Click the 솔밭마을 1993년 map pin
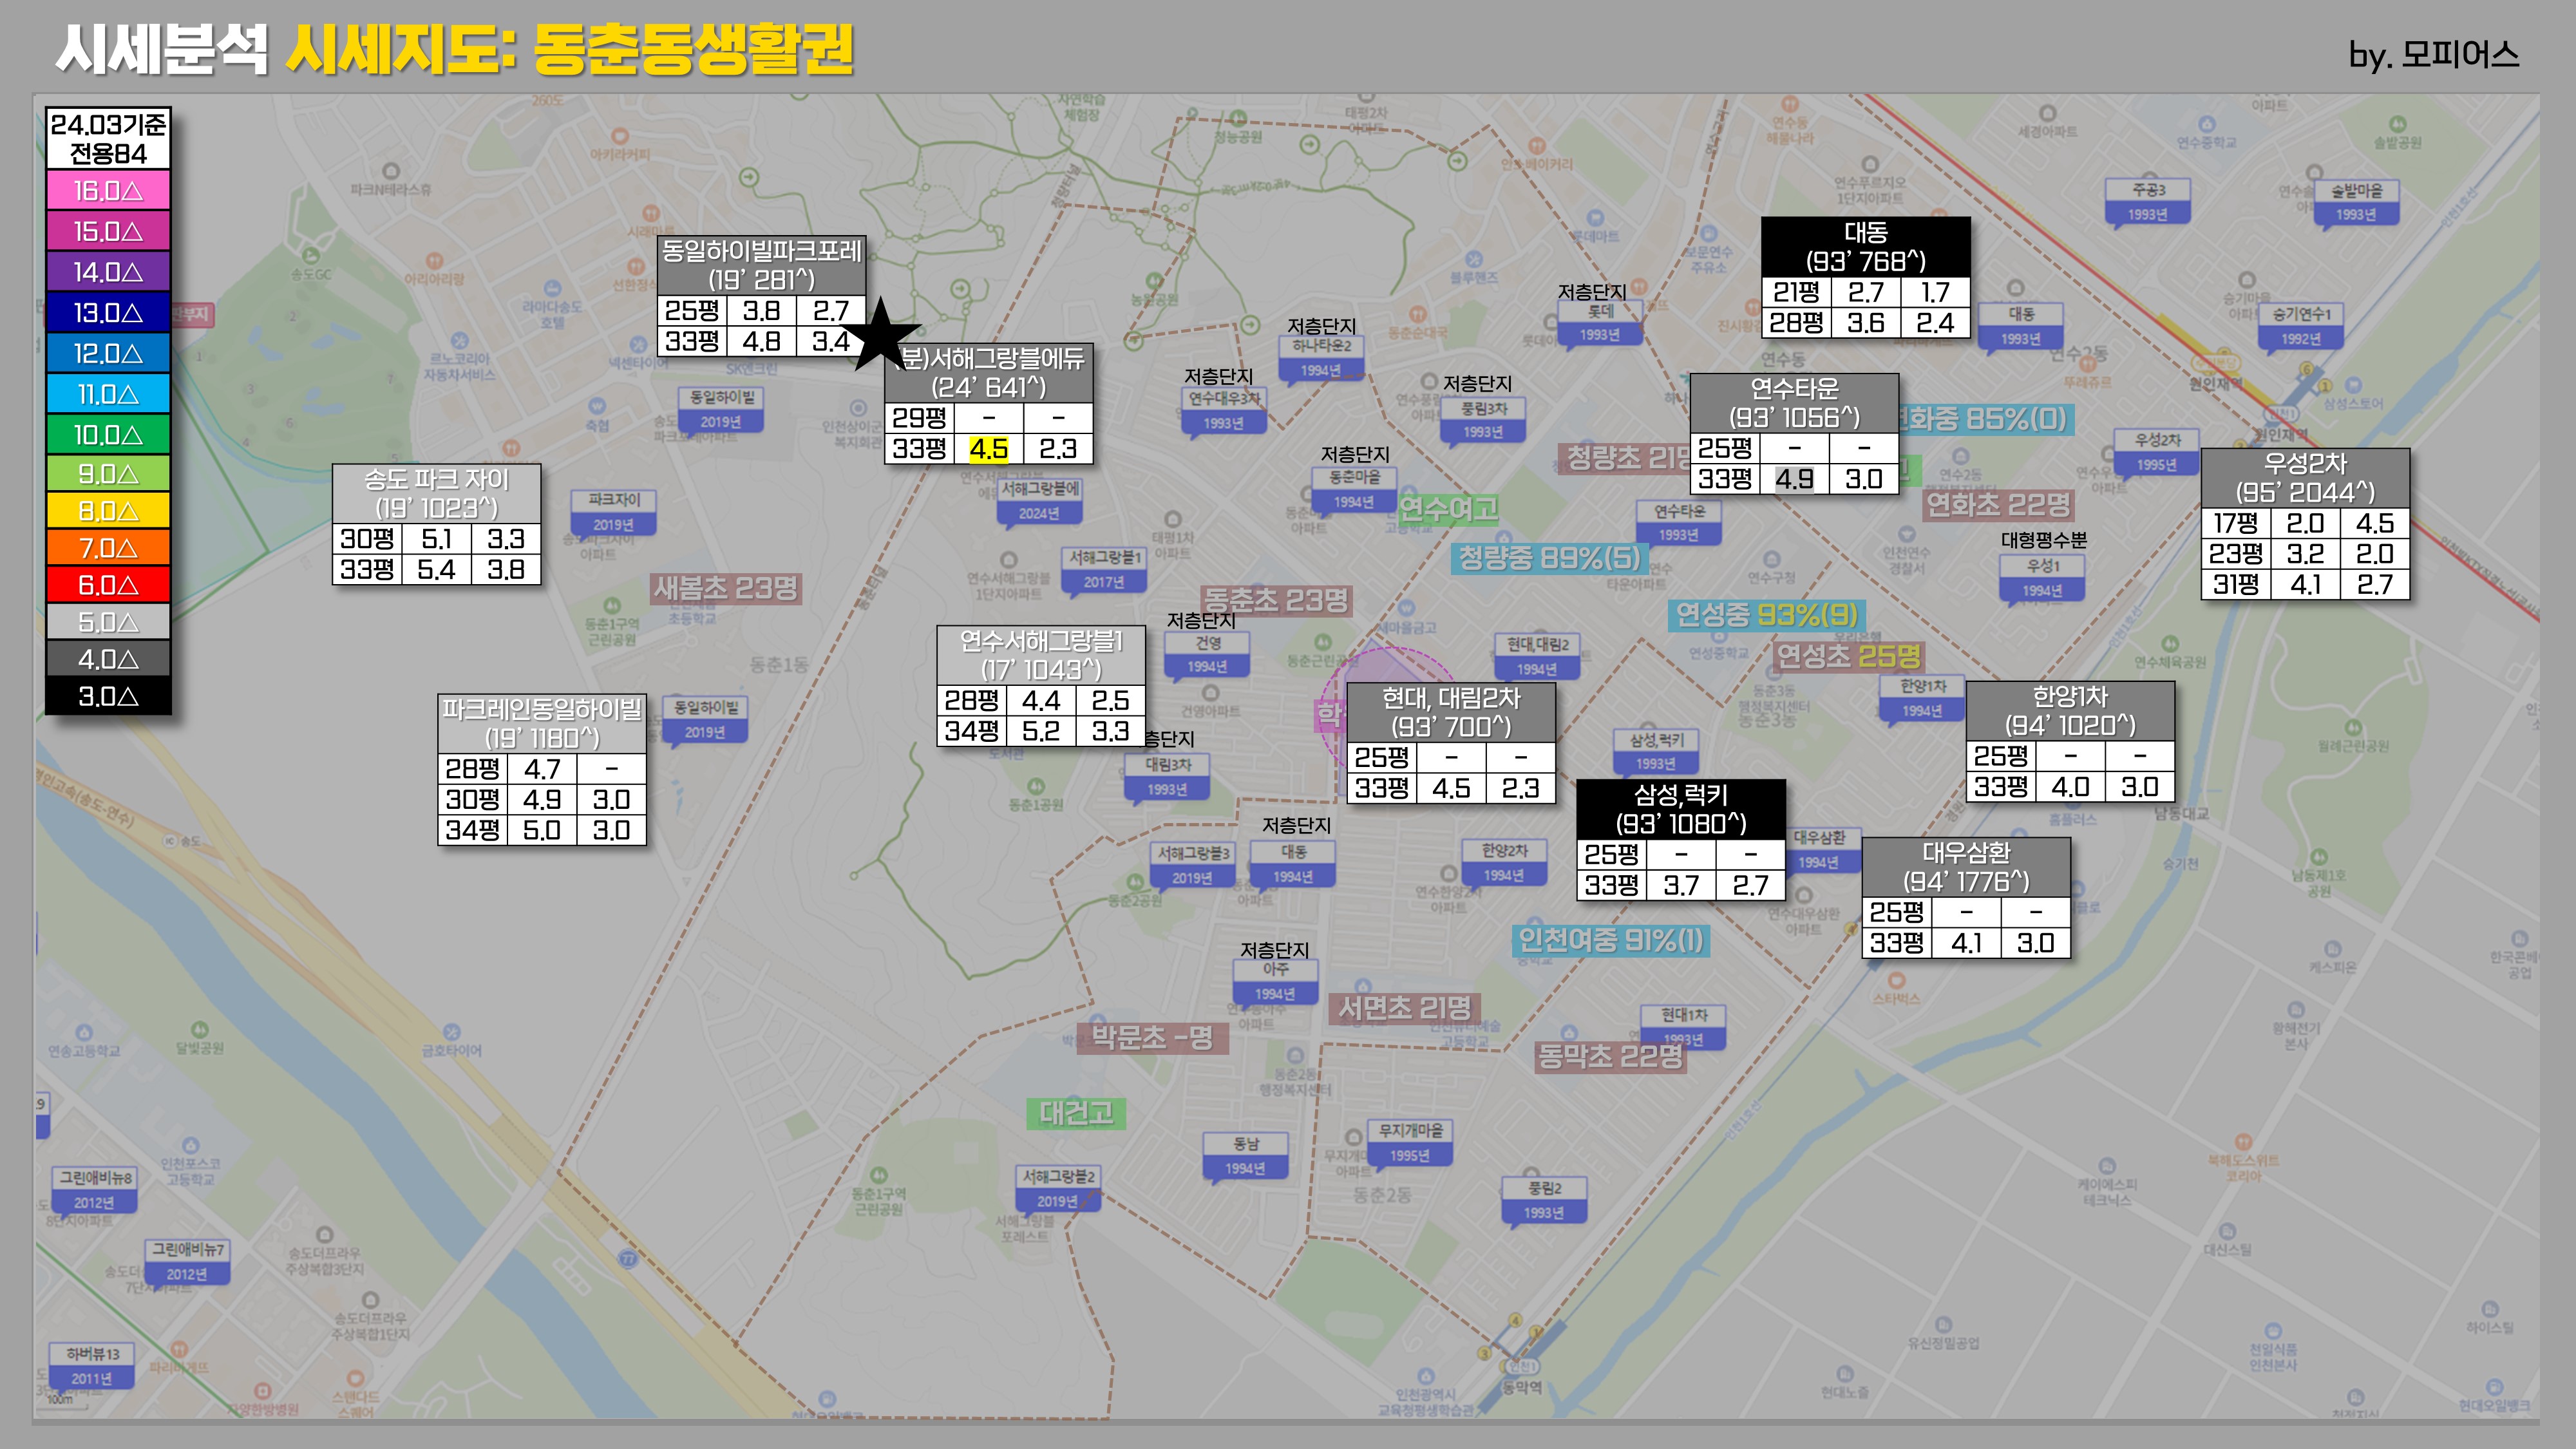Image resolution: width=2576 pixels, height=1449 pixels. 2356,201
